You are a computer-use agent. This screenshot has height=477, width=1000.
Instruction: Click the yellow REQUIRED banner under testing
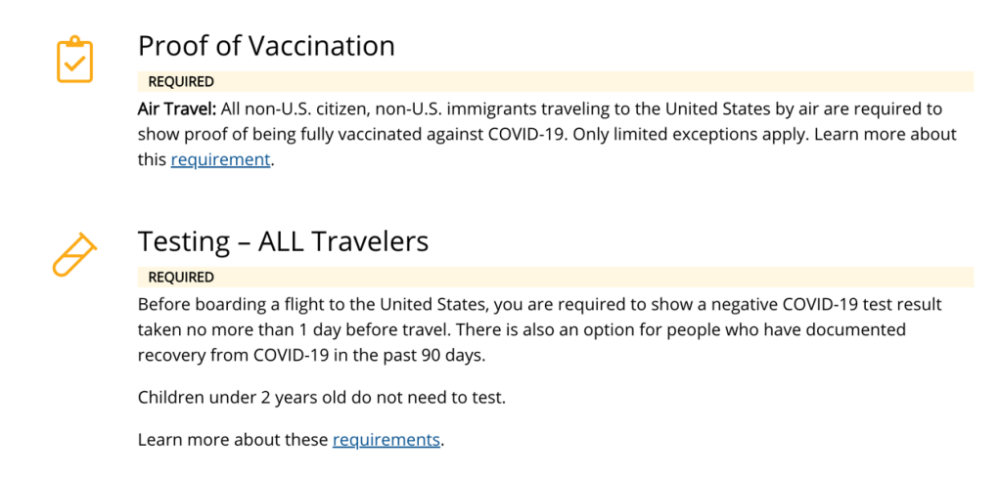(x=555, y=277)
